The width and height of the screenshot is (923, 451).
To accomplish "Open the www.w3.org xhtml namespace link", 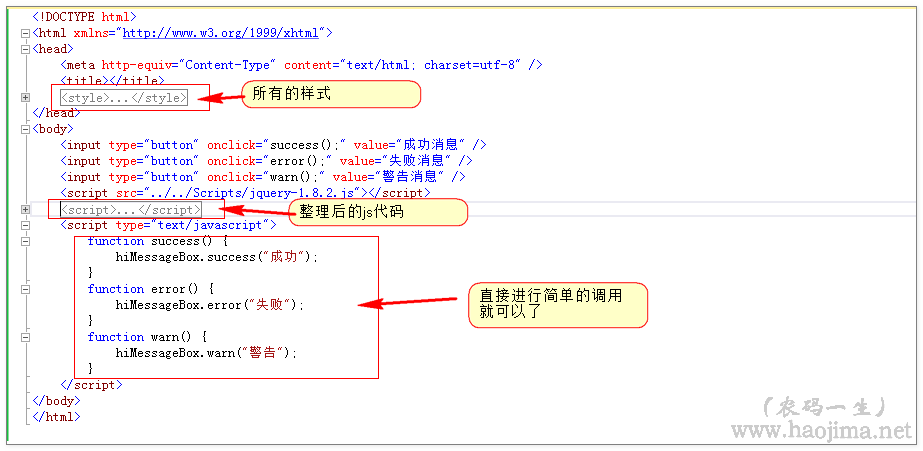I will pyautogui.click(x=221, y=33).
